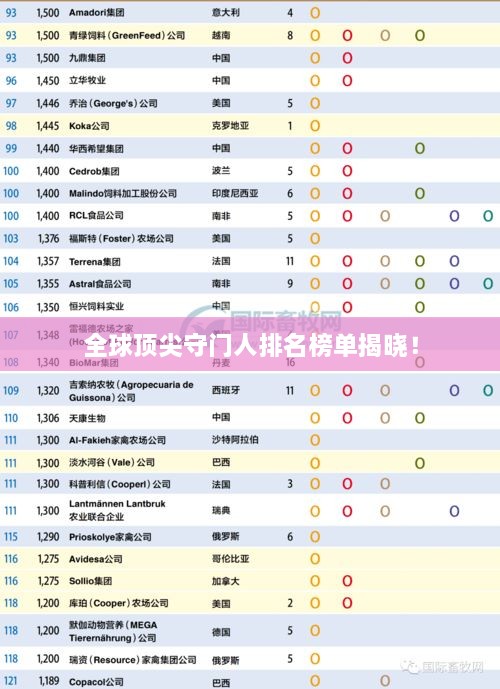This screenshot has height=689, width=500.
Task: Click the tonnage value '1,450'
Action: [48, 80]
